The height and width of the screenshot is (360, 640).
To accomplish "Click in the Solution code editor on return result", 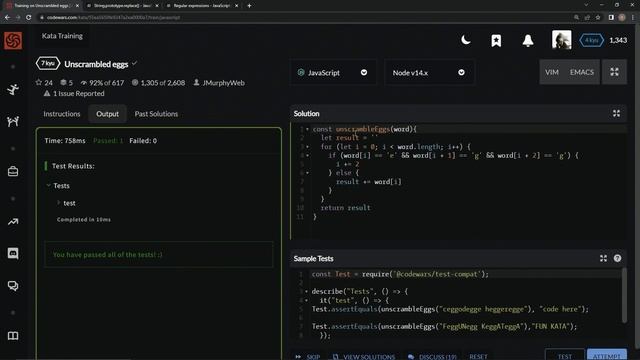I will 345,208.
